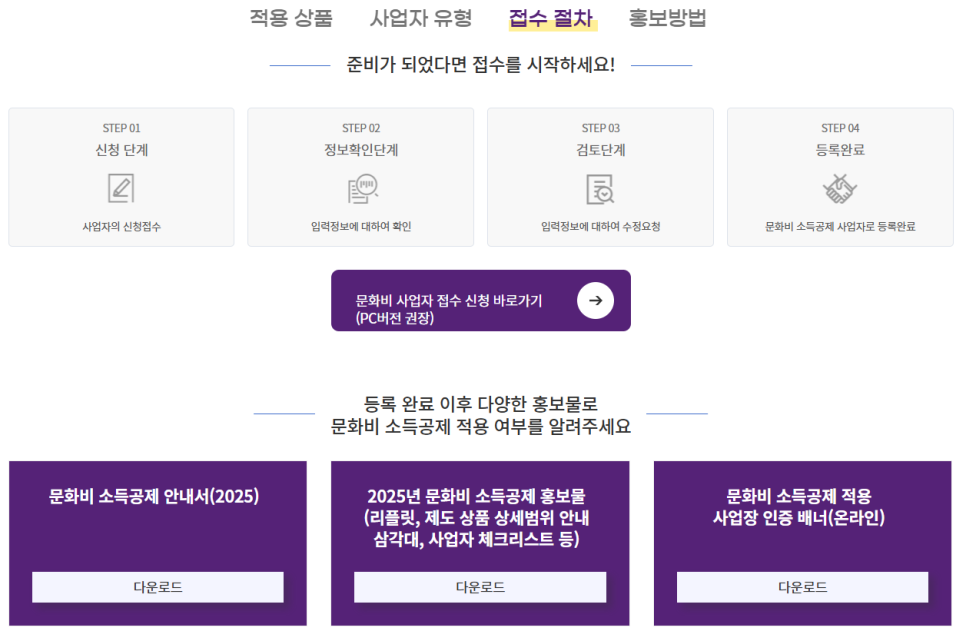Click the pencil-edit icon in STEP 01
Image resolution: width=966 pixels, height=641 pixels.
coord(121,188)
